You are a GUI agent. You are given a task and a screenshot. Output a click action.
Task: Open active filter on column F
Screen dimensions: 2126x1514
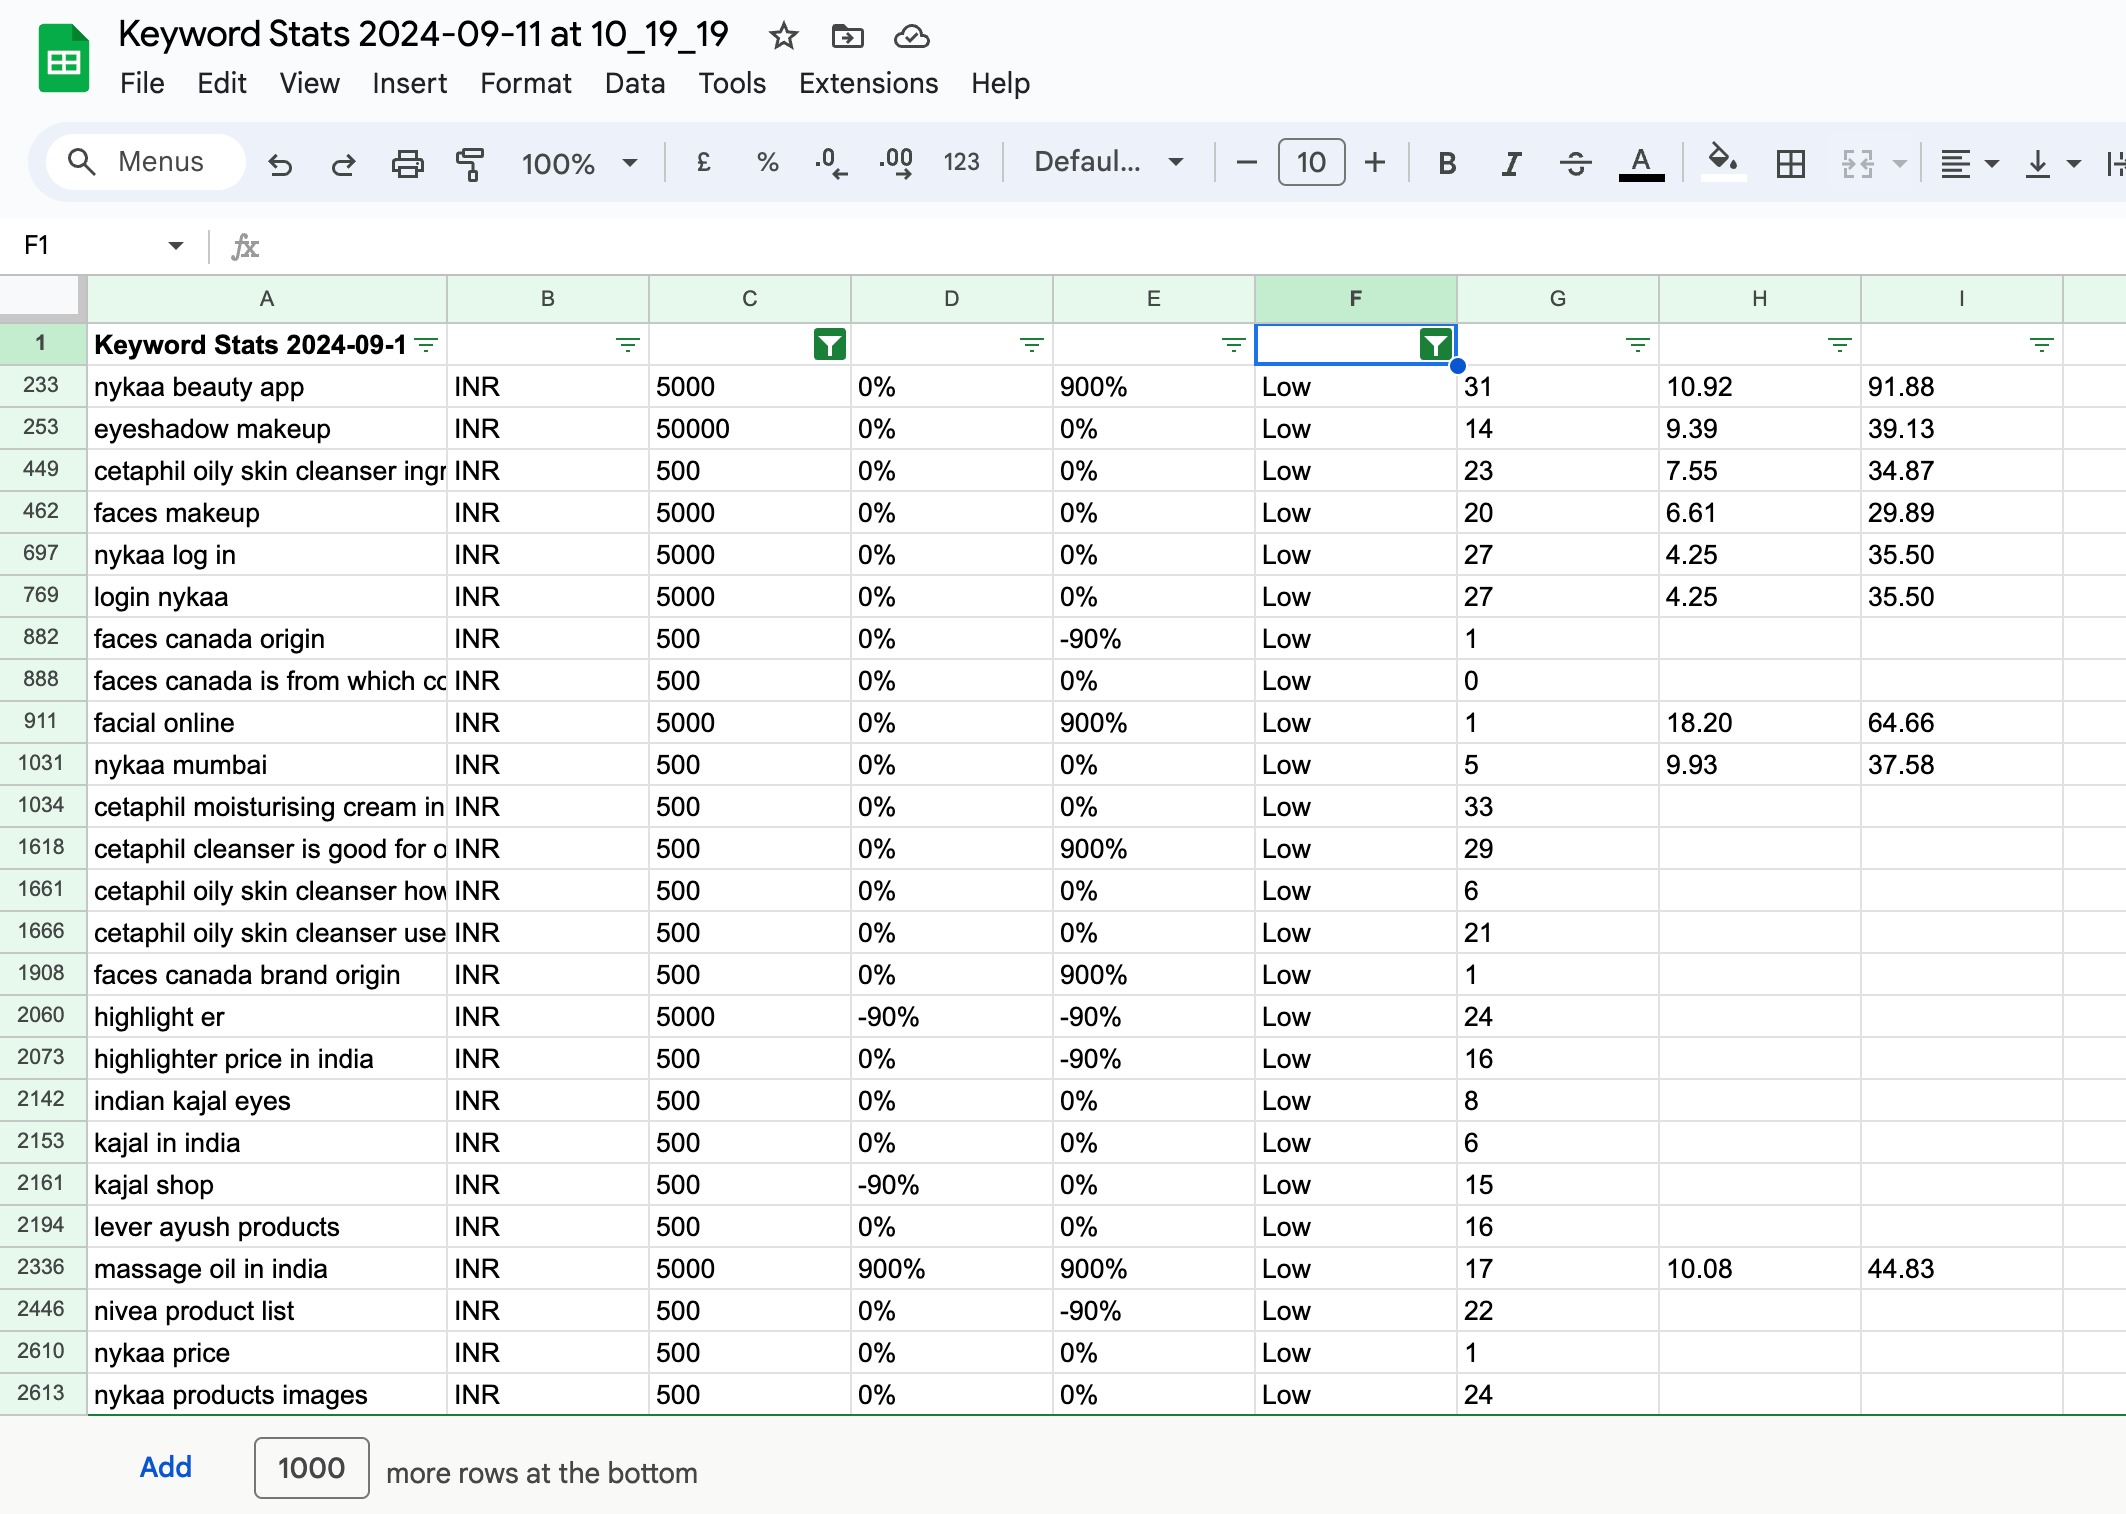[1436, 345]
